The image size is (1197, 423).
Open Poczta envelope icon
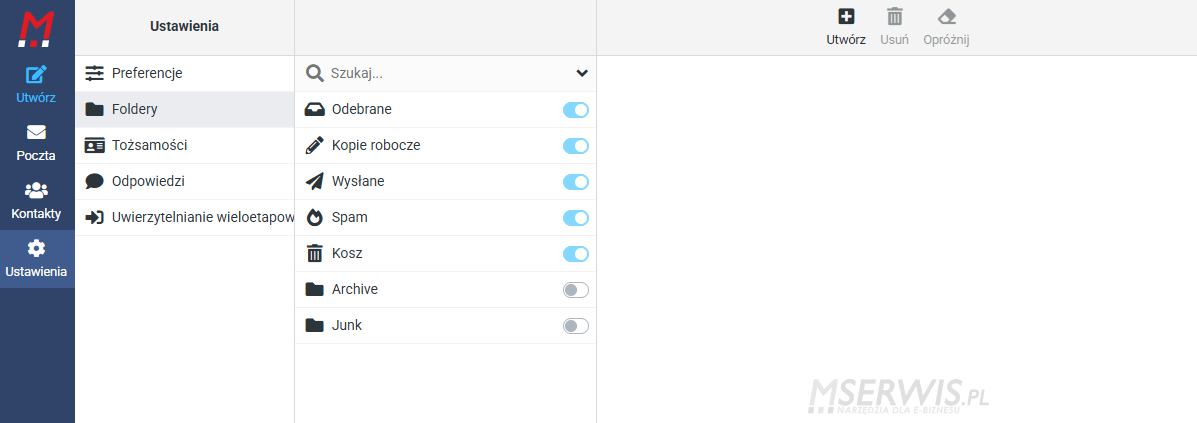[x=36, y=132]
